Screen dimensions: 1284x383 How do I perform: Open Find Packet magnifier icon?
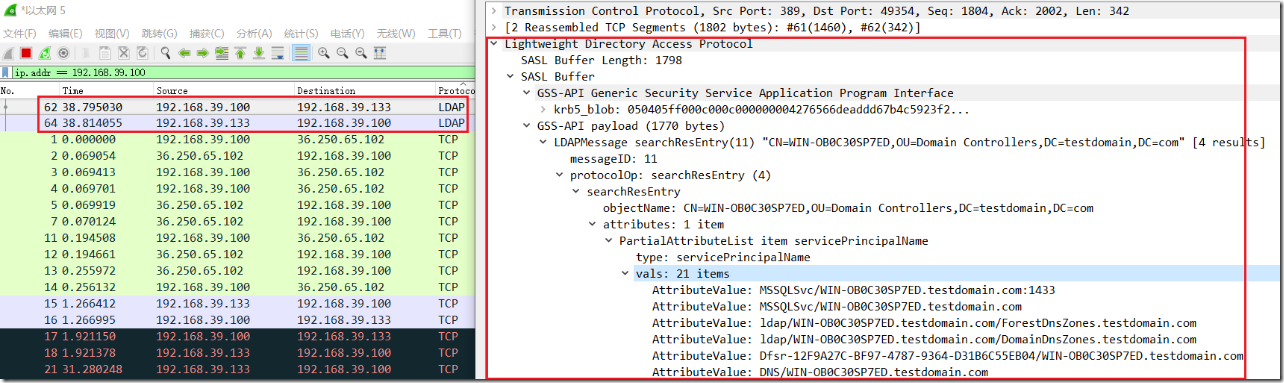(x=166, y=53)
